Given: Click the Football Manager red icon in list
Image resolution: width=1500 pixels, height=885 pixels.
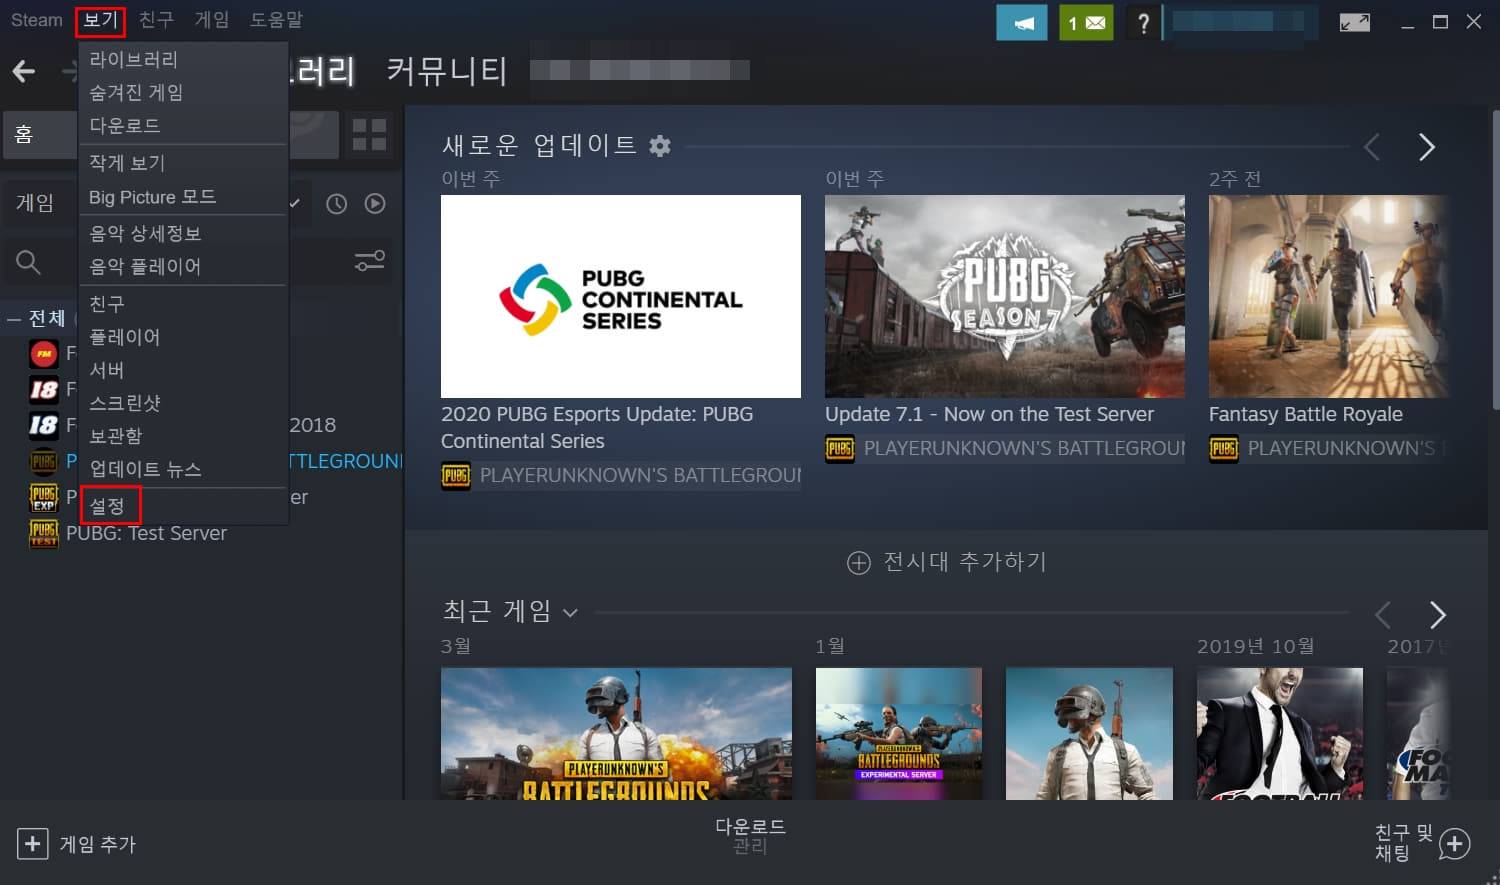Looking at the screenshot, I should point(43,353).
